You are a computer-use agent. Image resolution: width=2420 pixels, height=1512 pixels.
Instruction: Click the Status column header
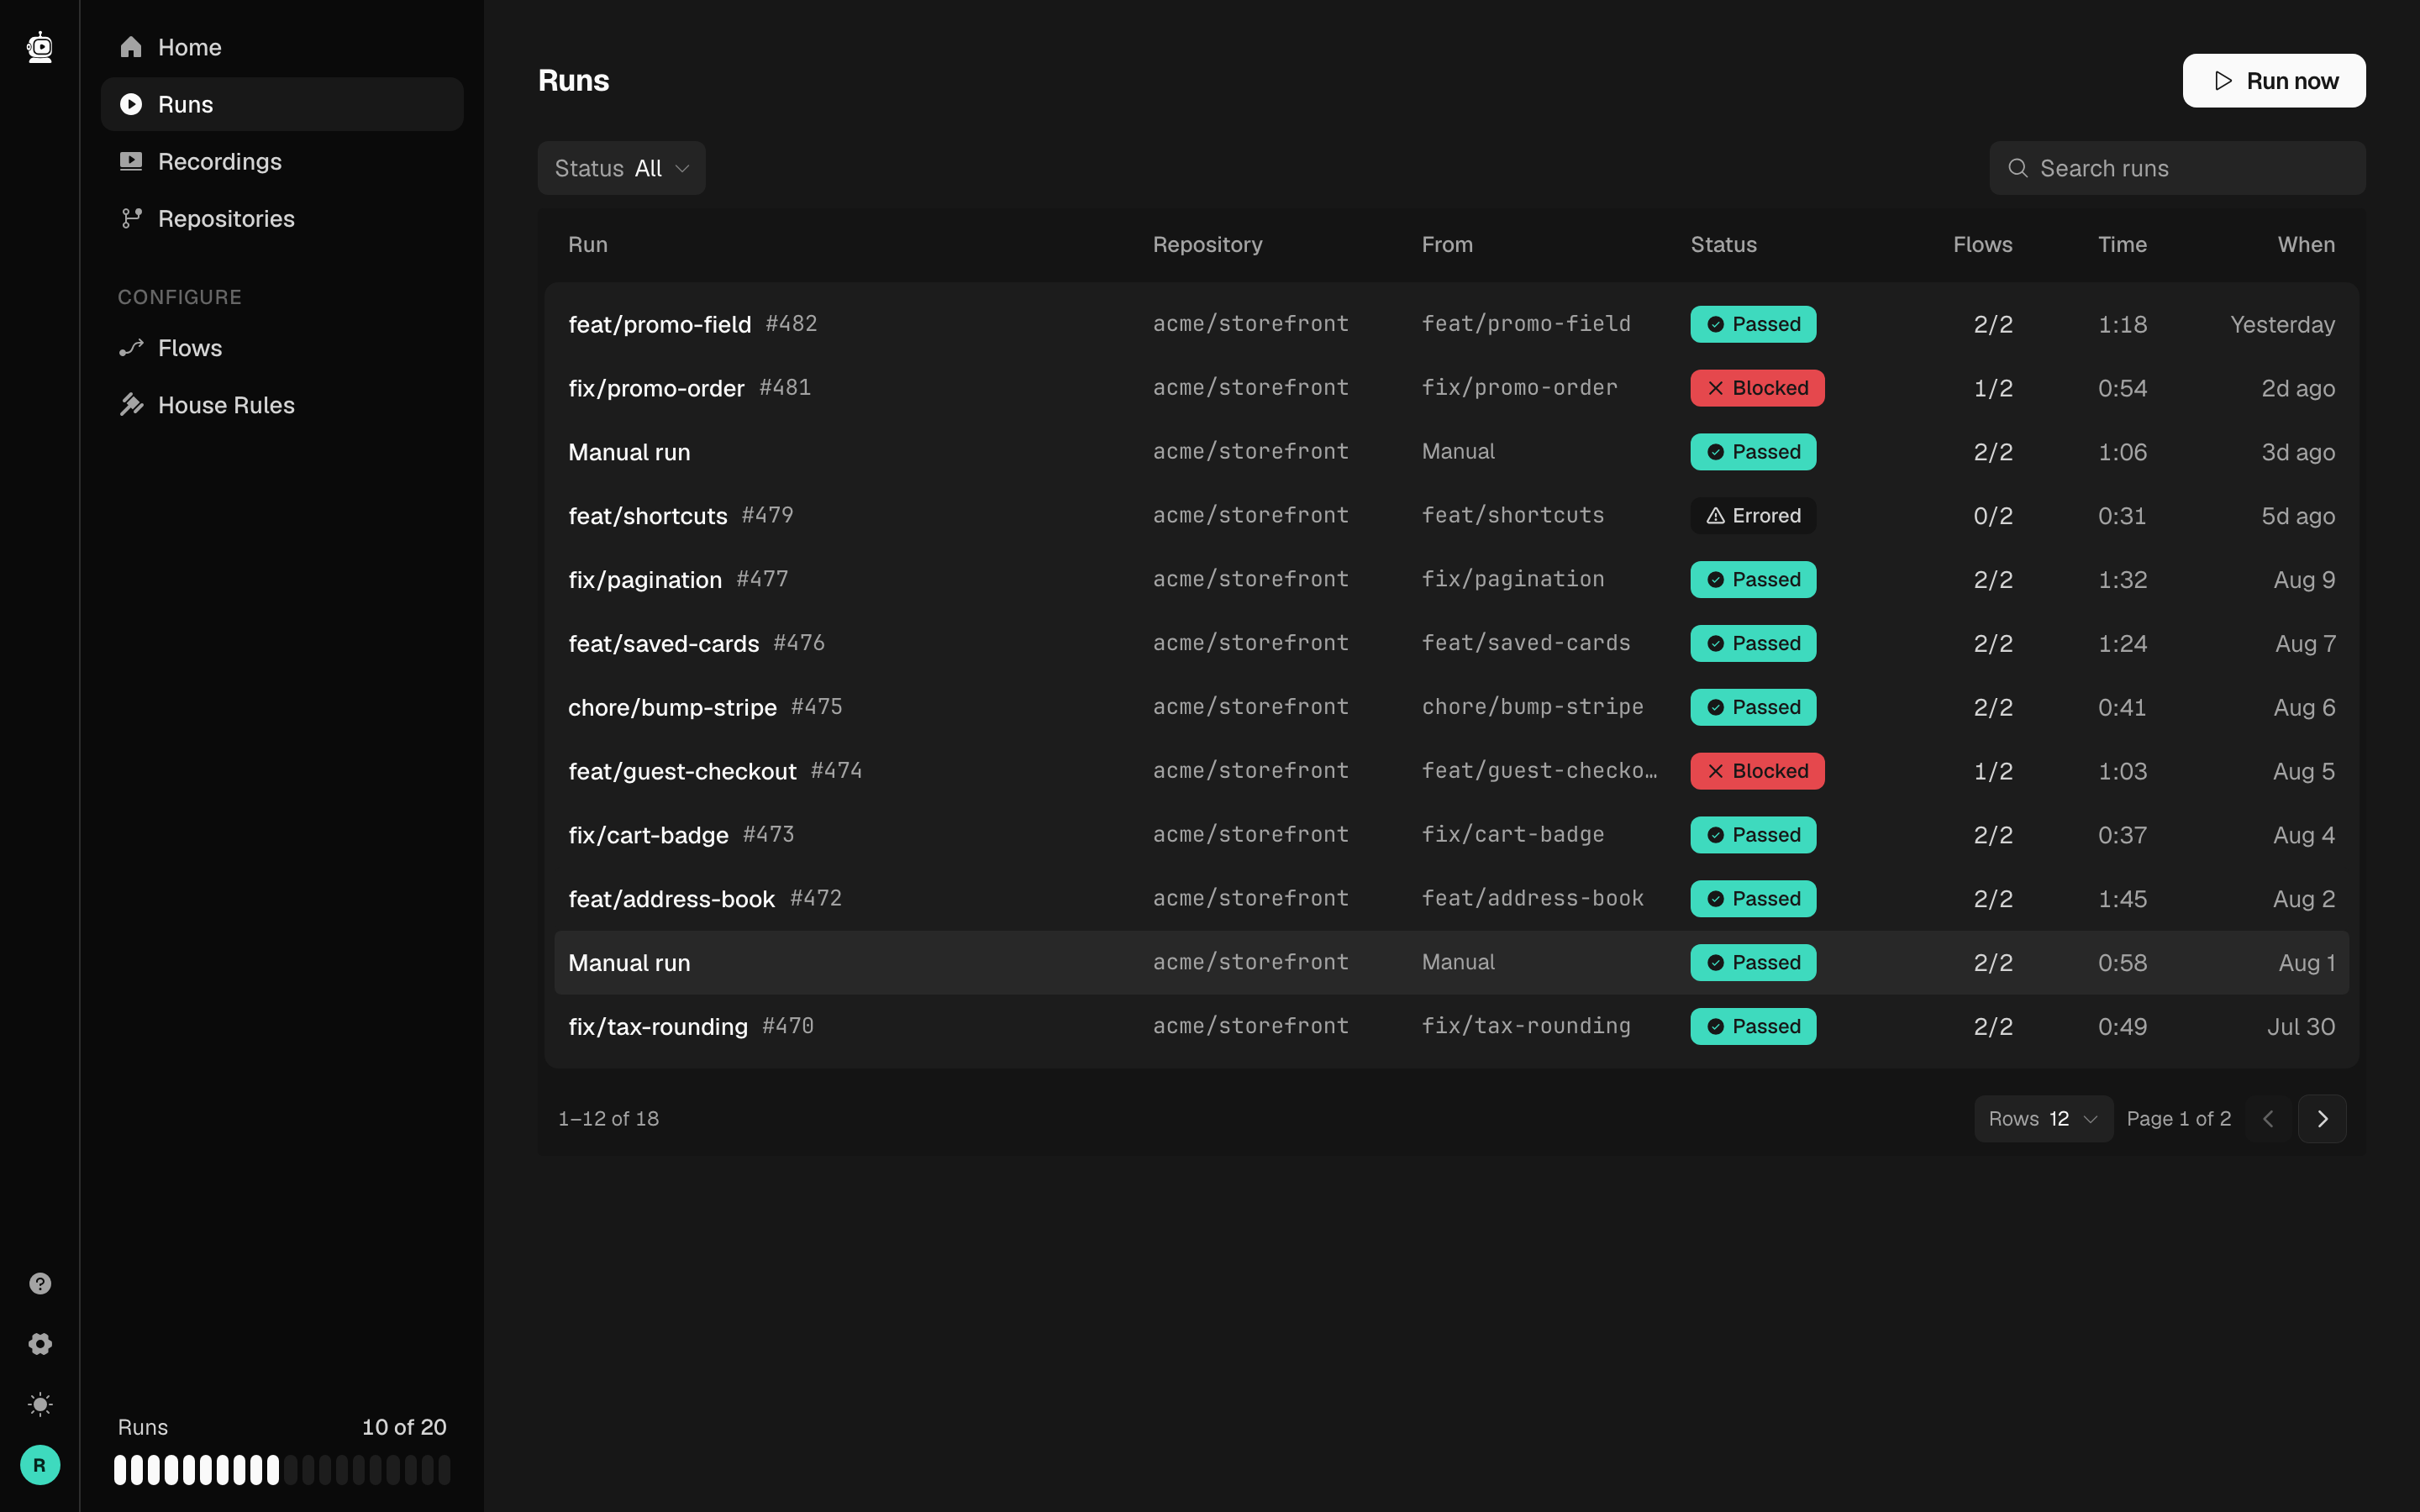point(1723,245)
